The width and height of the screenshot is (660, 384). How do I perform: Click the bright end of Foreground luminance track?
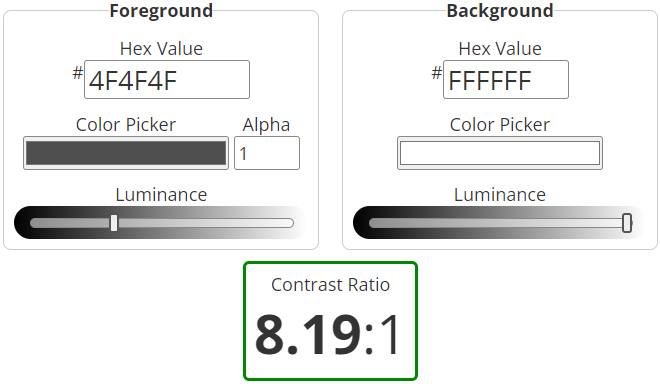tap(286, 223)
